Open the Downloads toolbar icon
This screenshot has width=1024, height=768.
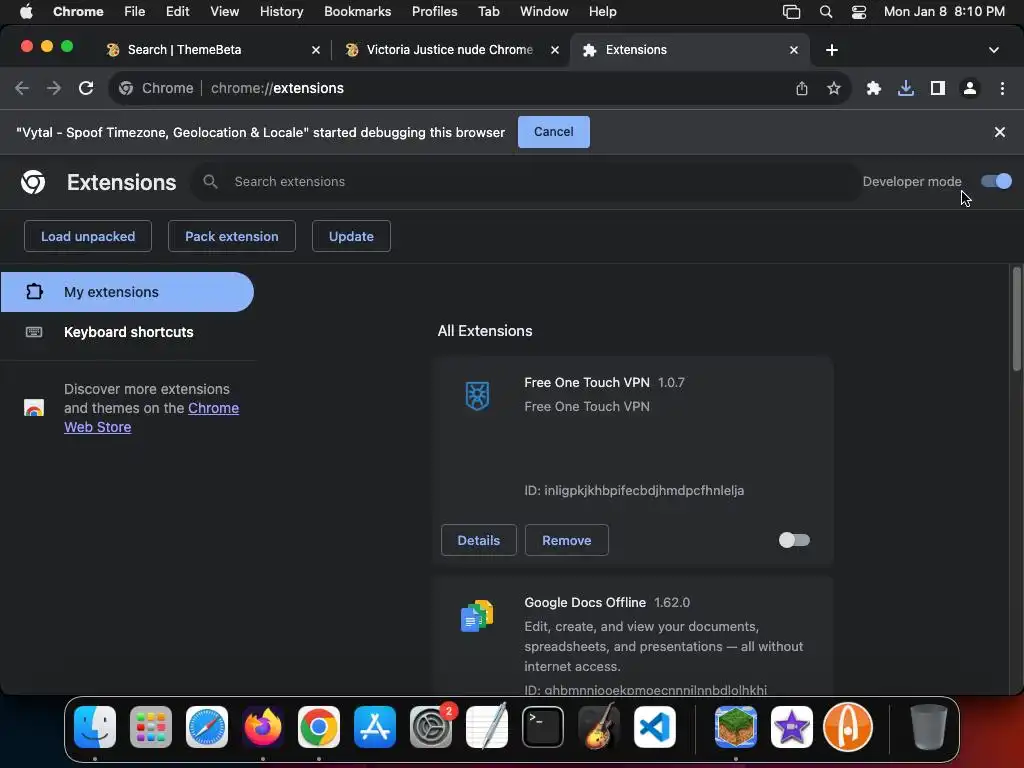click(x=906, y=88)
